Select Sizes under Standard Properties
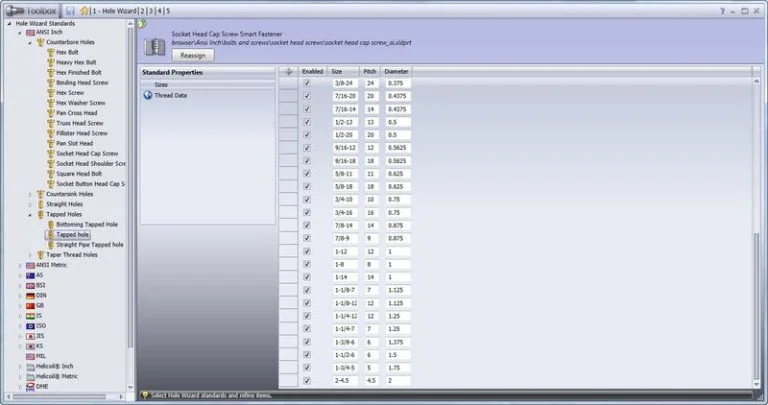Viewport: 768px width, 405px height. click(x=161, y=85)
